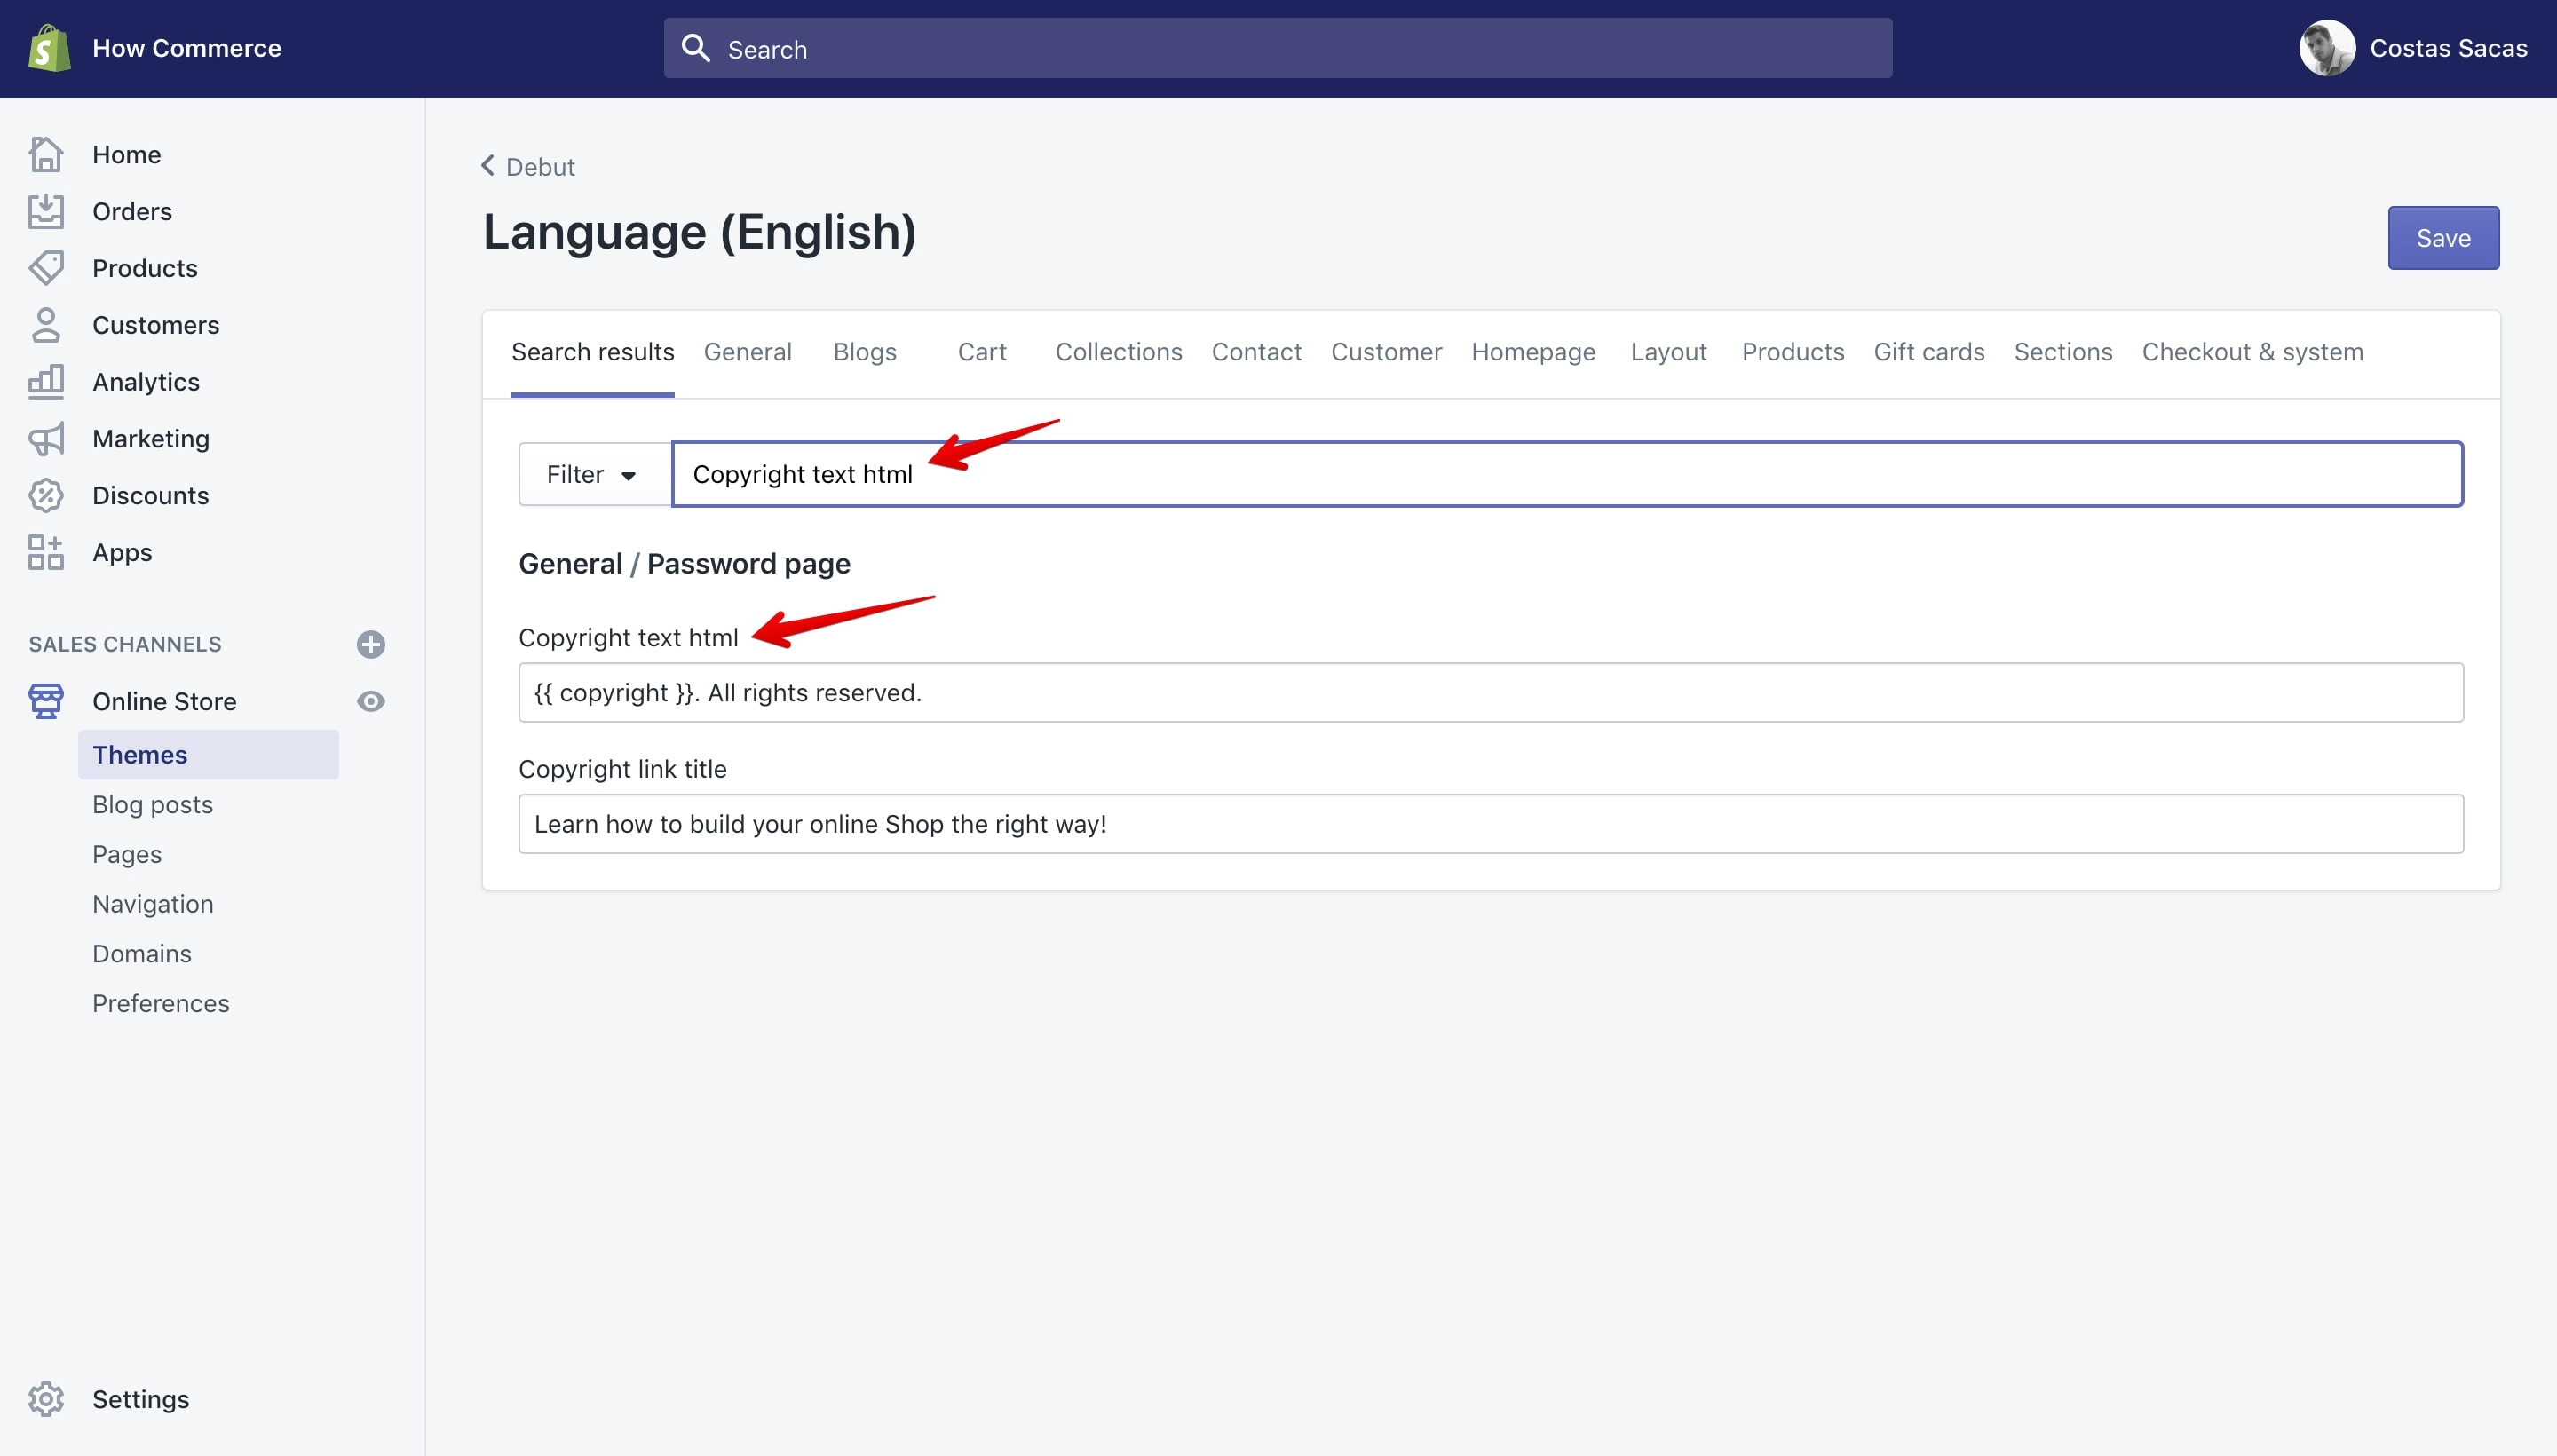Select the Collections tab
The width and height of the screenshot is (2557, 1456).
(1119, 352)
